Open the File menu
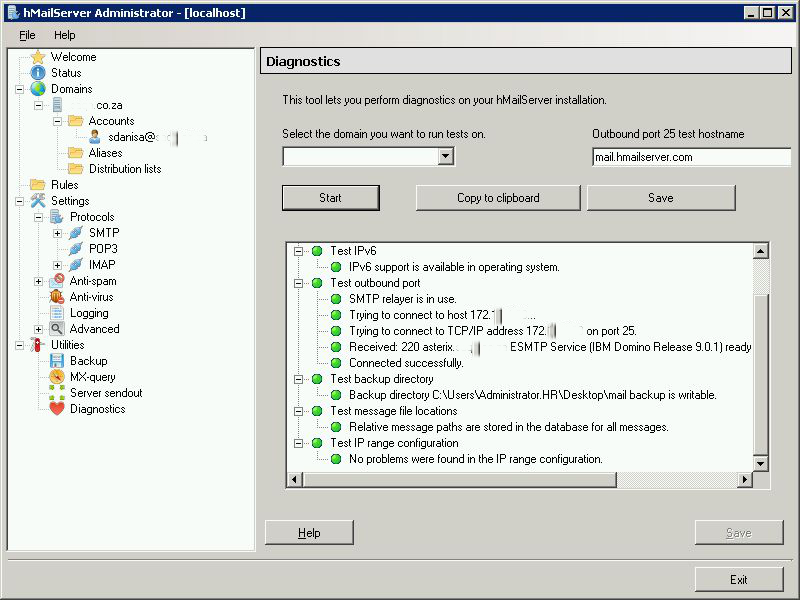Screen dimensions: 800x600 click(x=26, y=34)
